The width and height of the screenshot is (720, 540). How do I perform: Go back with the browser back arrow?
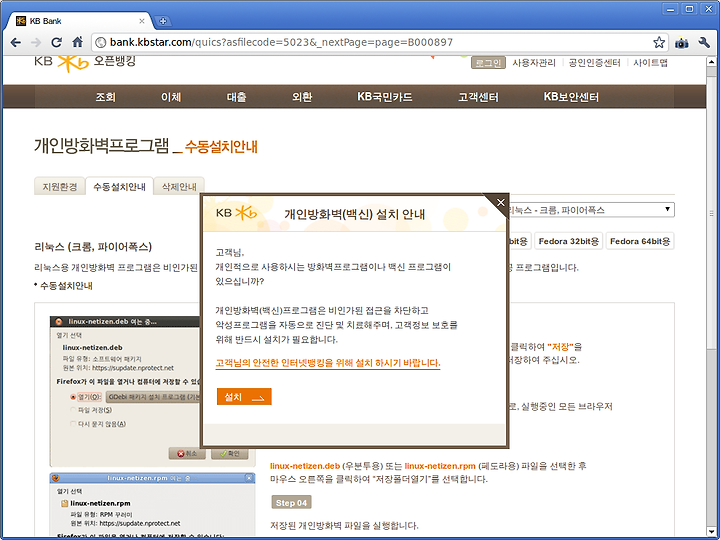click(x=16, y=43)
